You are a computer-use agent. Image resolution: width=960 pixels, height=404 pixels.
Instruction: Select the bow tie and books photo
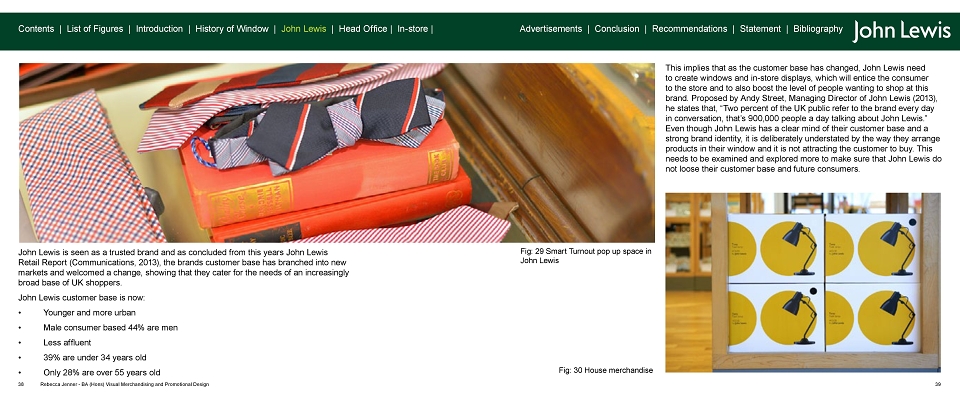pyautogui.click(x=337, y=153)
